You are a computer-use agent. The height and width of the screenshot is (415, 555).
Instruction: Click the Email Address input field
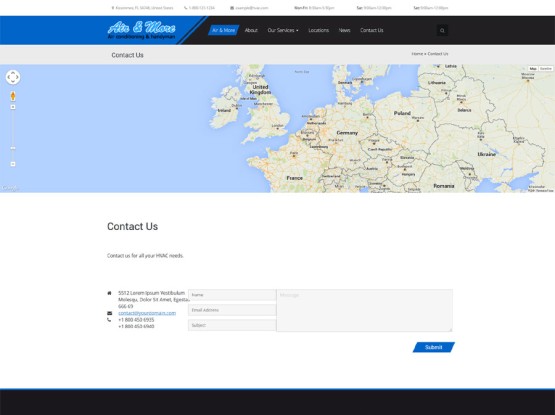click(232, 310)
